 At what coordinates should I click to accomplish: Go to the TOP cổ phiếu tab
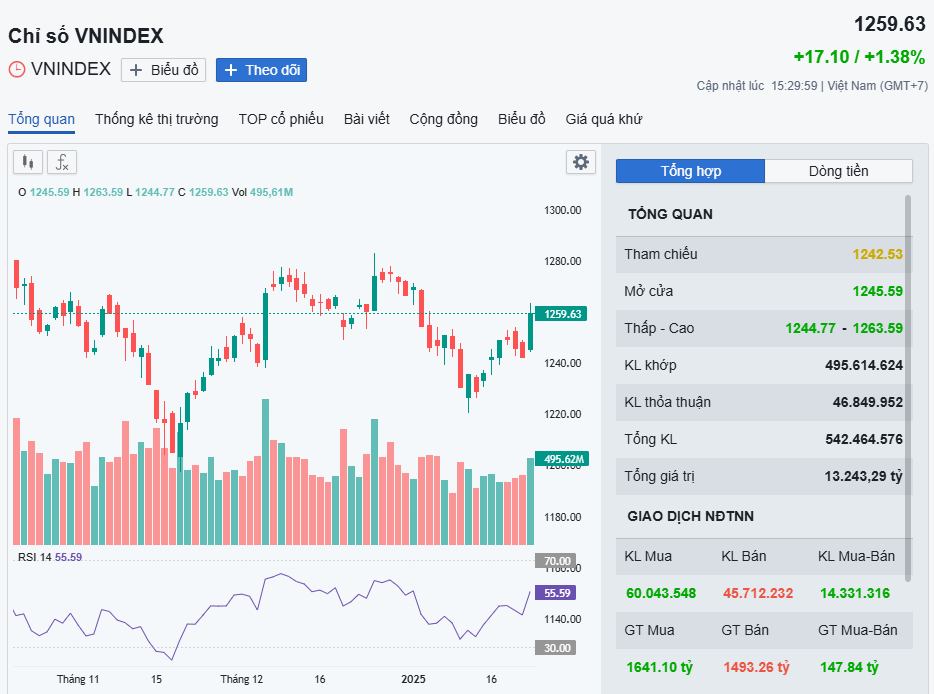281,120
